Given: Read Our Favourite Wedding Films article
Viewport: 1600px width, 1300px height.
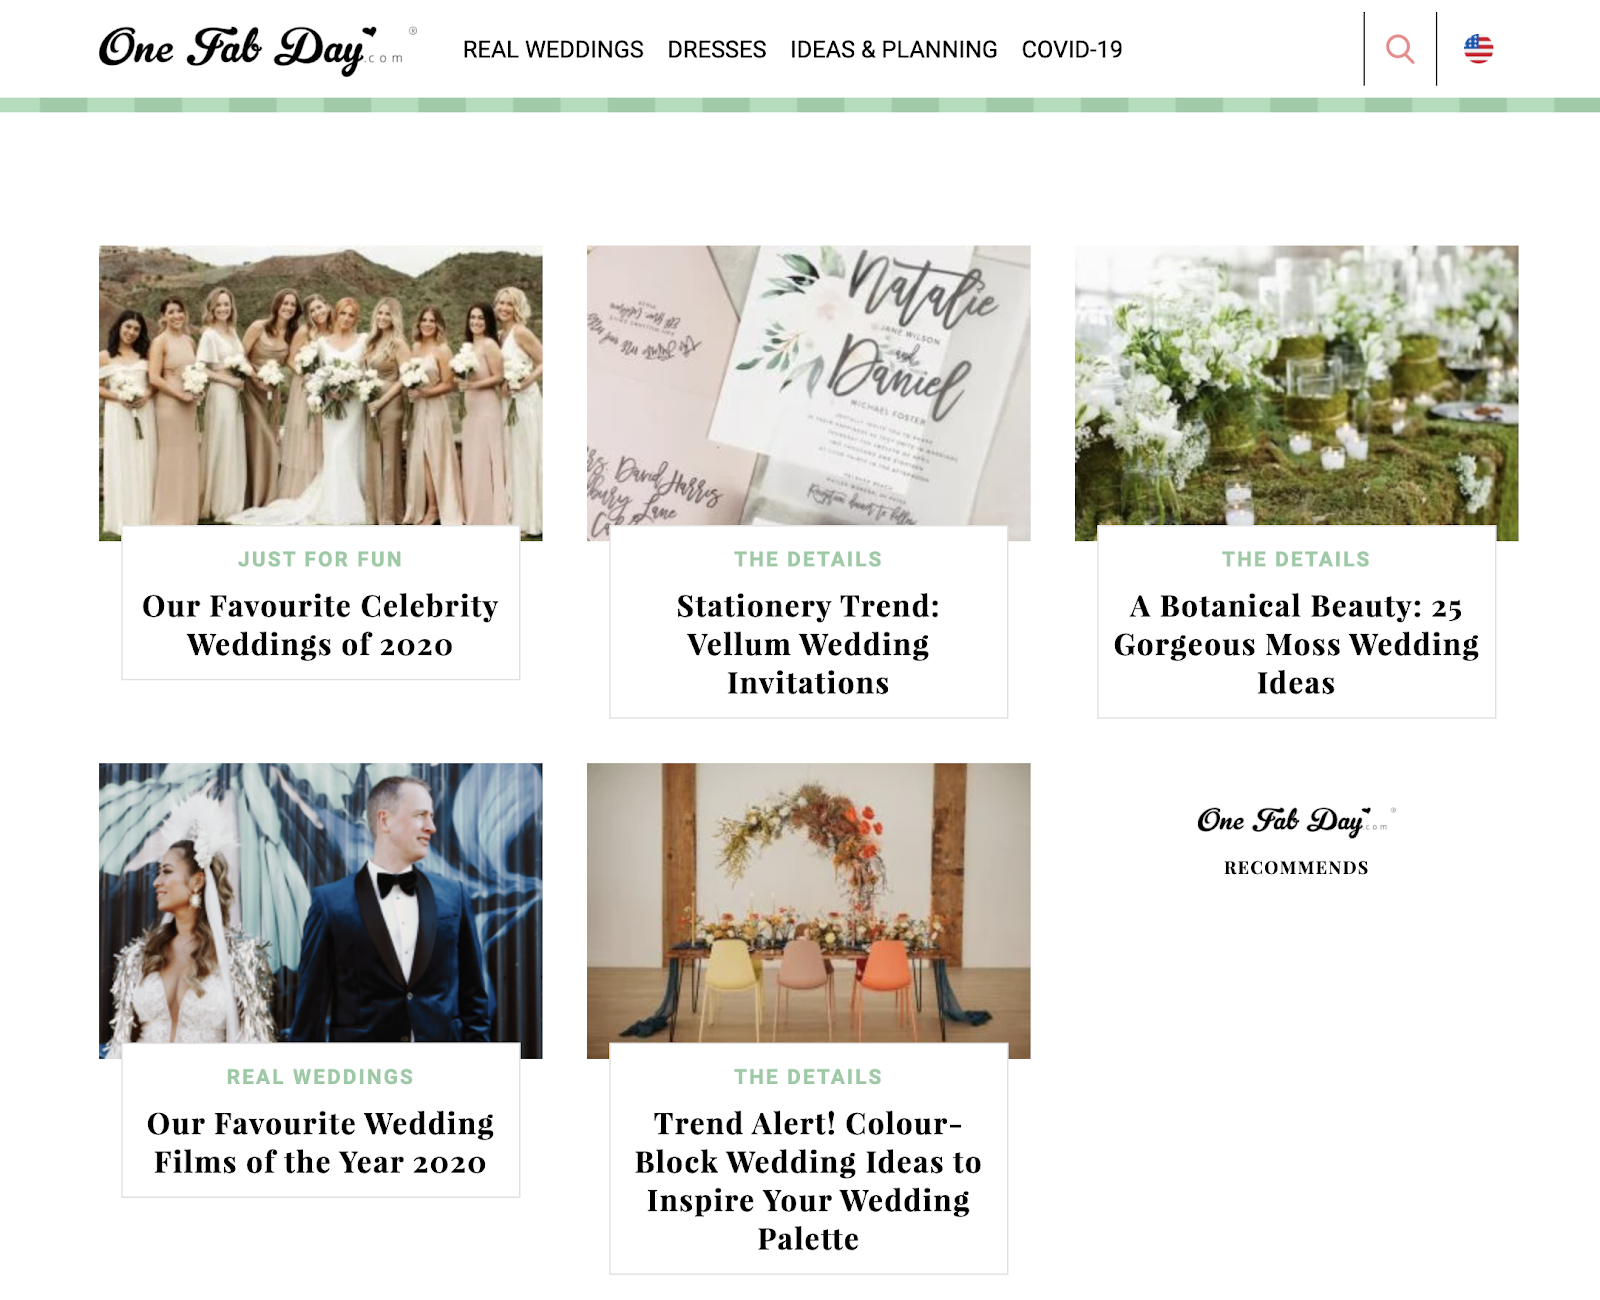Looking at the screenshot, I should [x=321, y=1143].
